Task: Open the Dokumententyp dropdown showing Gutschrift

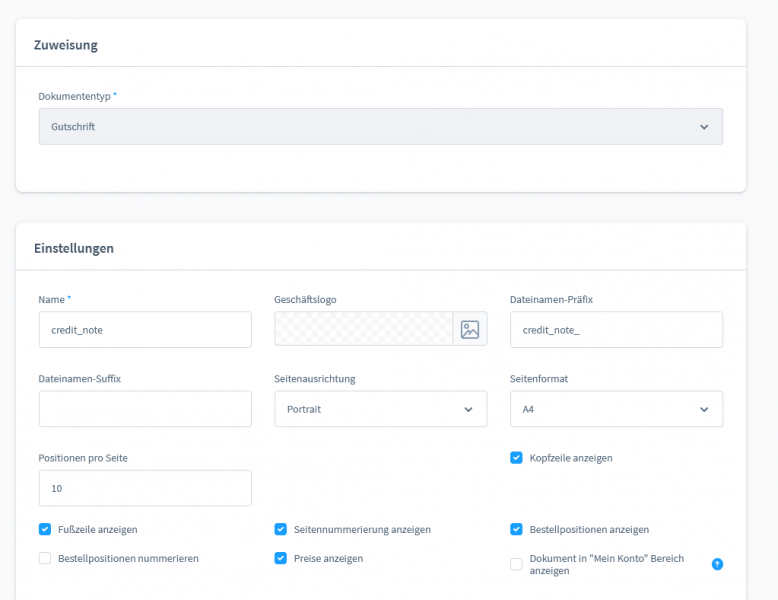Action: click(x=380, y=127)
